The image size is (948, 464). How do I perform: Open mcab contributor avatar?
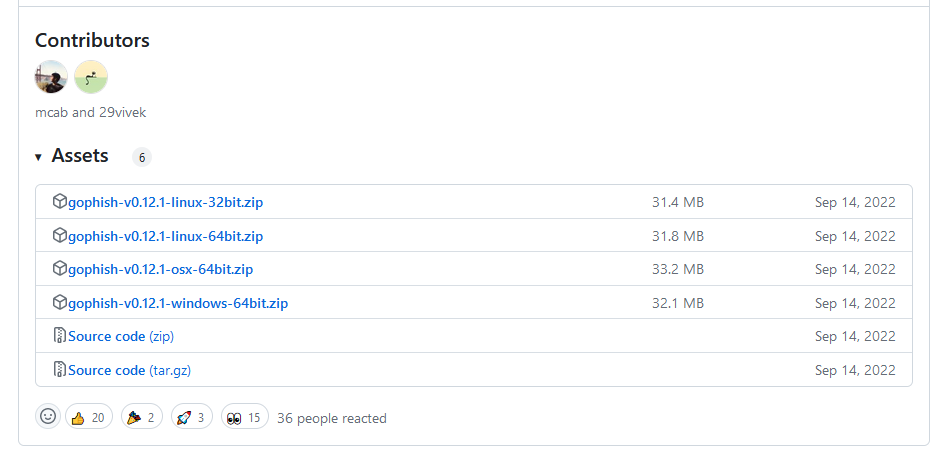coord(51,77)
